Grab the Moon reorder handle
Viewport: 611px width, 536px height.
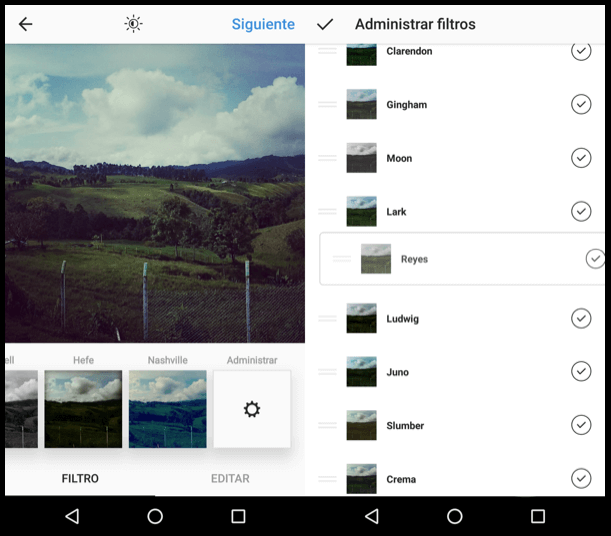tap(327, 158)
